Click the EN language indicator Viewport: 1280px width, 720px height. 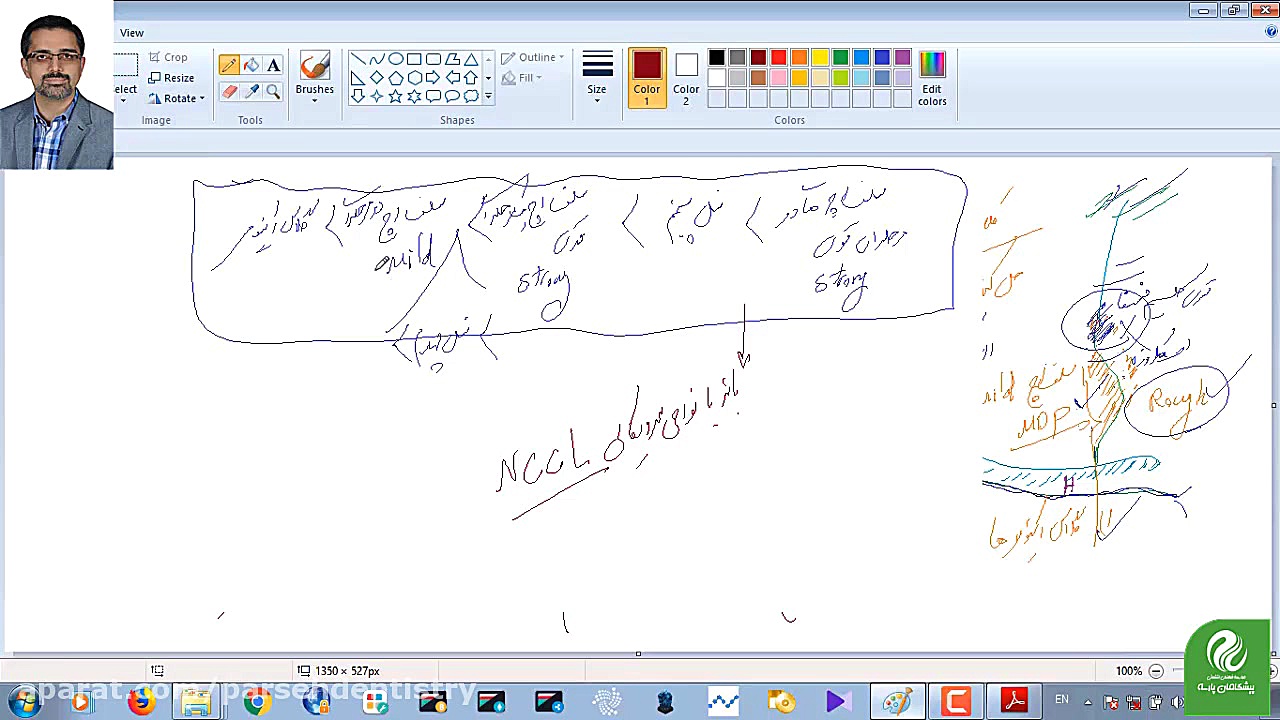[x=1062, y=700]
